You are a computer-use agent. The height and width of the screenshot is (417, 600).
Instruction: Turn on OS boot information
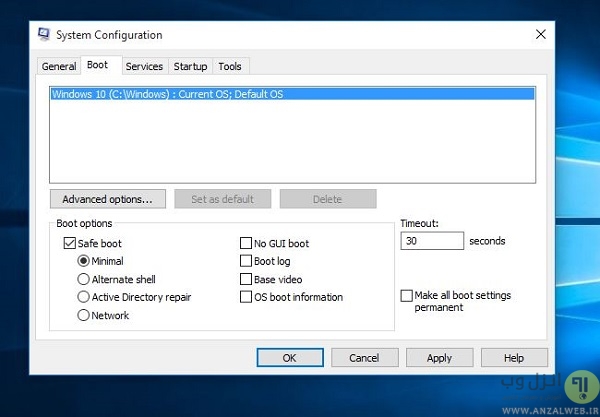coord(246,297)
